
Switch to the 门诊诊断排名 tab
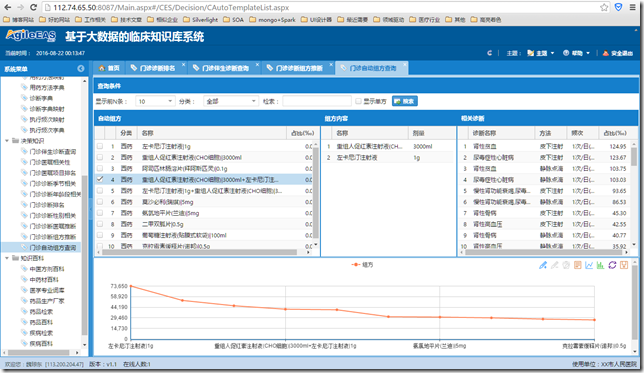point(157,68)
